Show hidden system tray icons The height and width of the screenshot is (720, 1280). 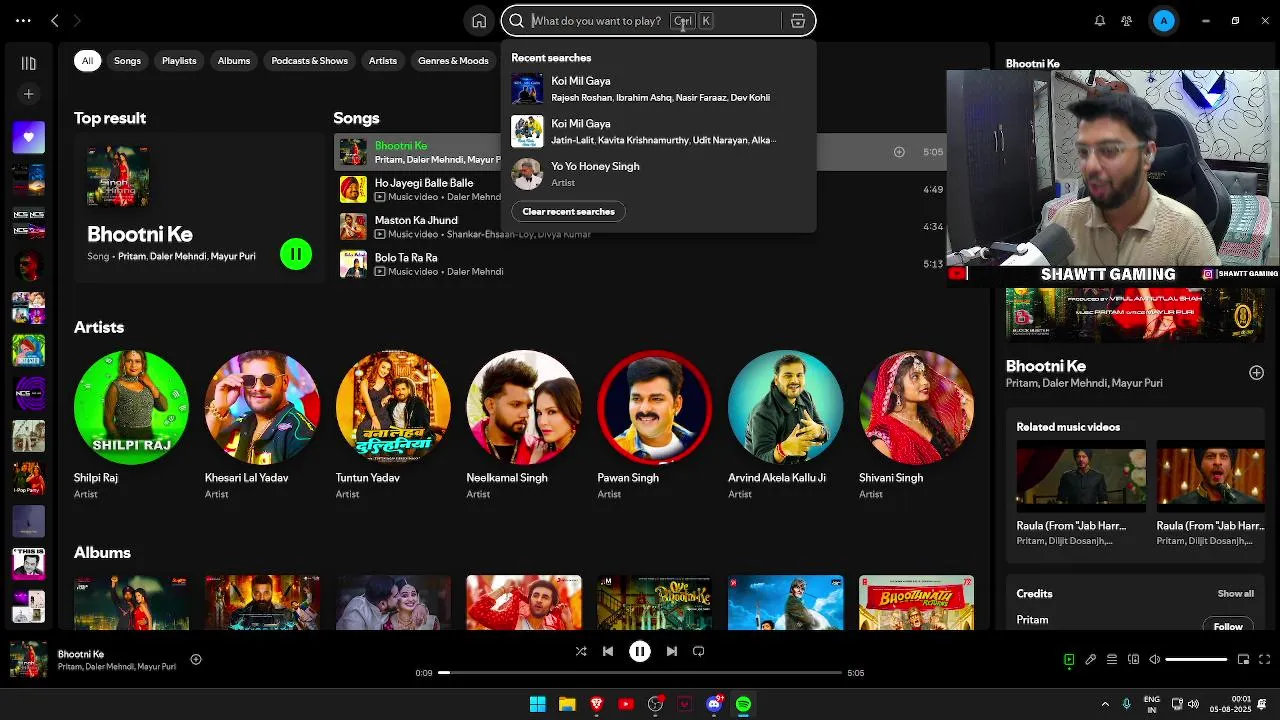pos(1105,704)
